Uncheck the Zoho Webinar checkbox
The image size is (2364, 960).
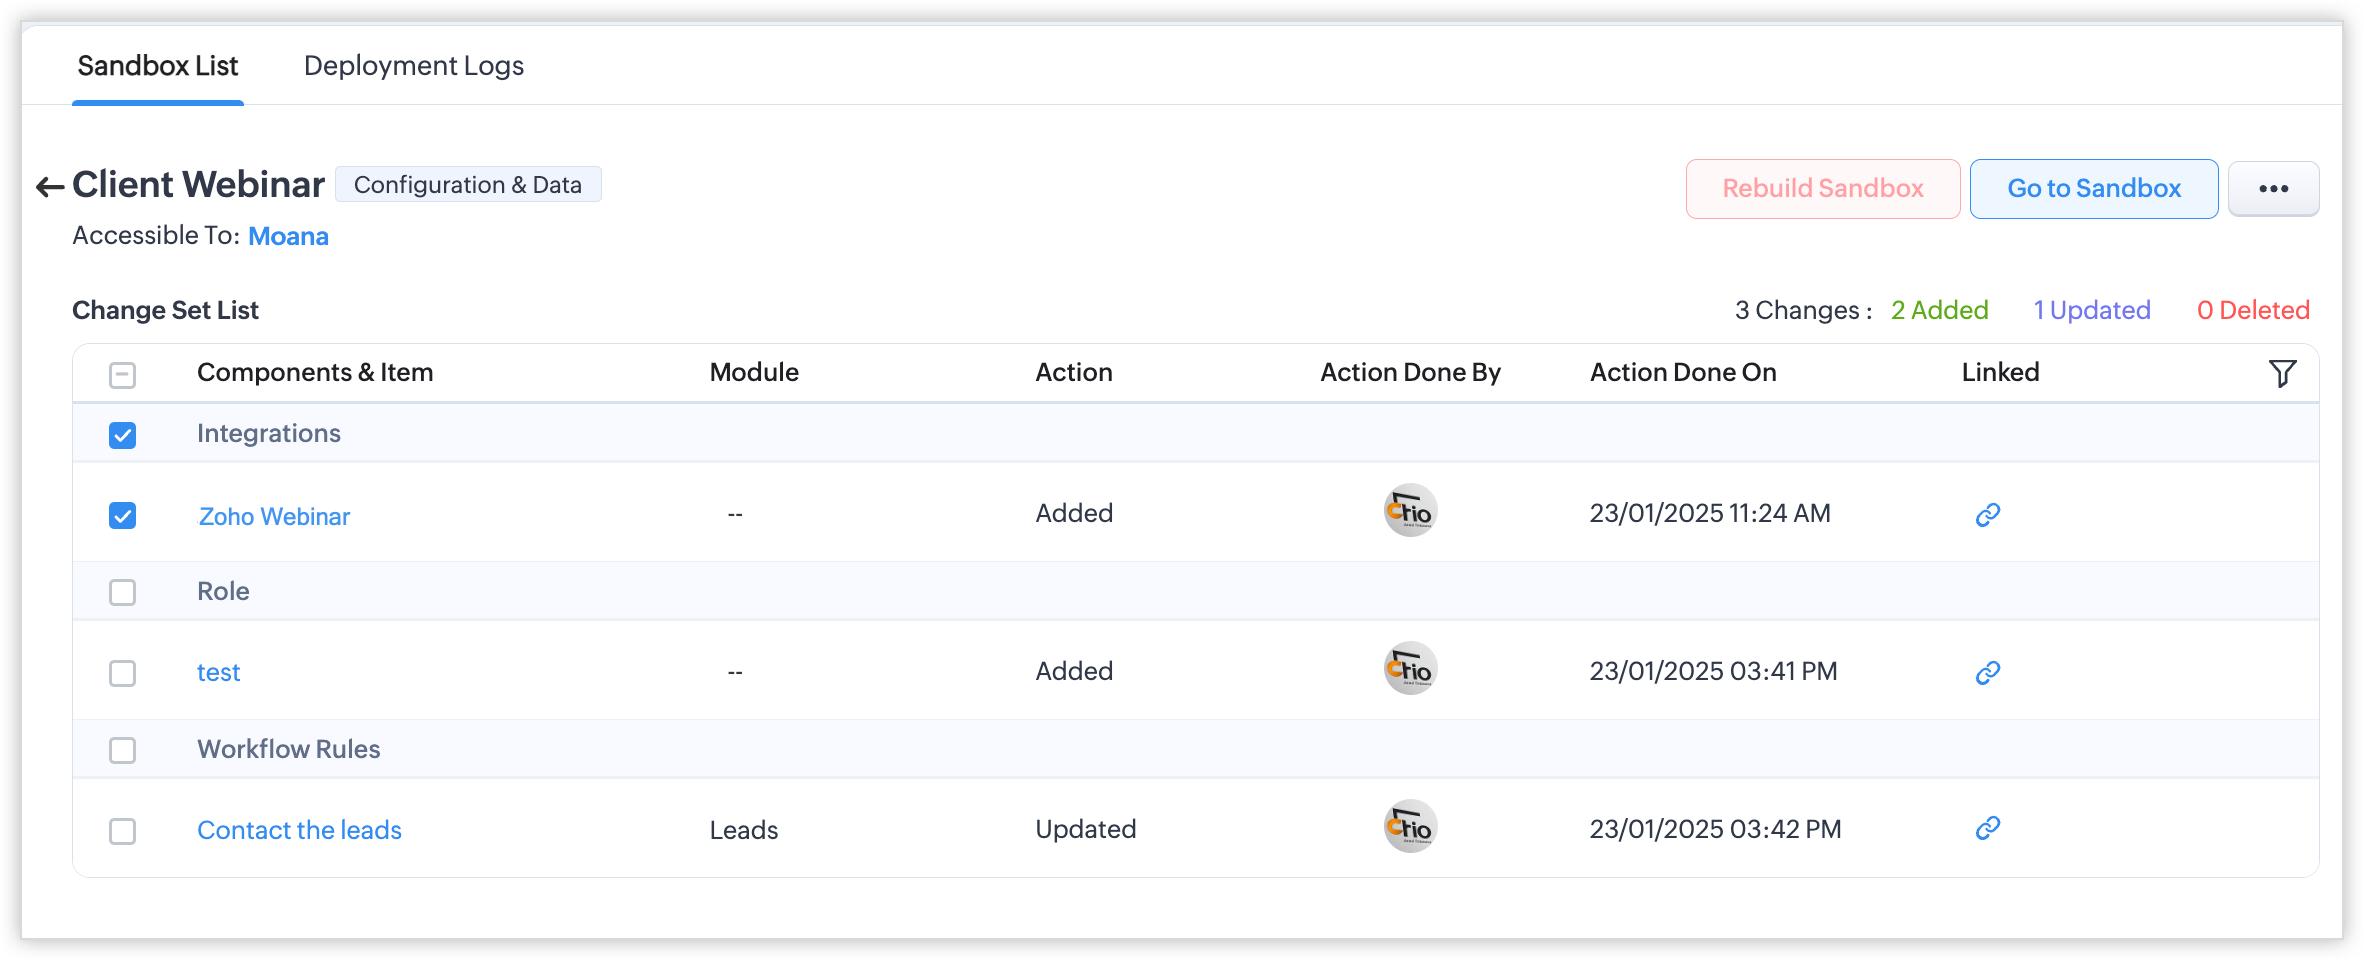123,516
